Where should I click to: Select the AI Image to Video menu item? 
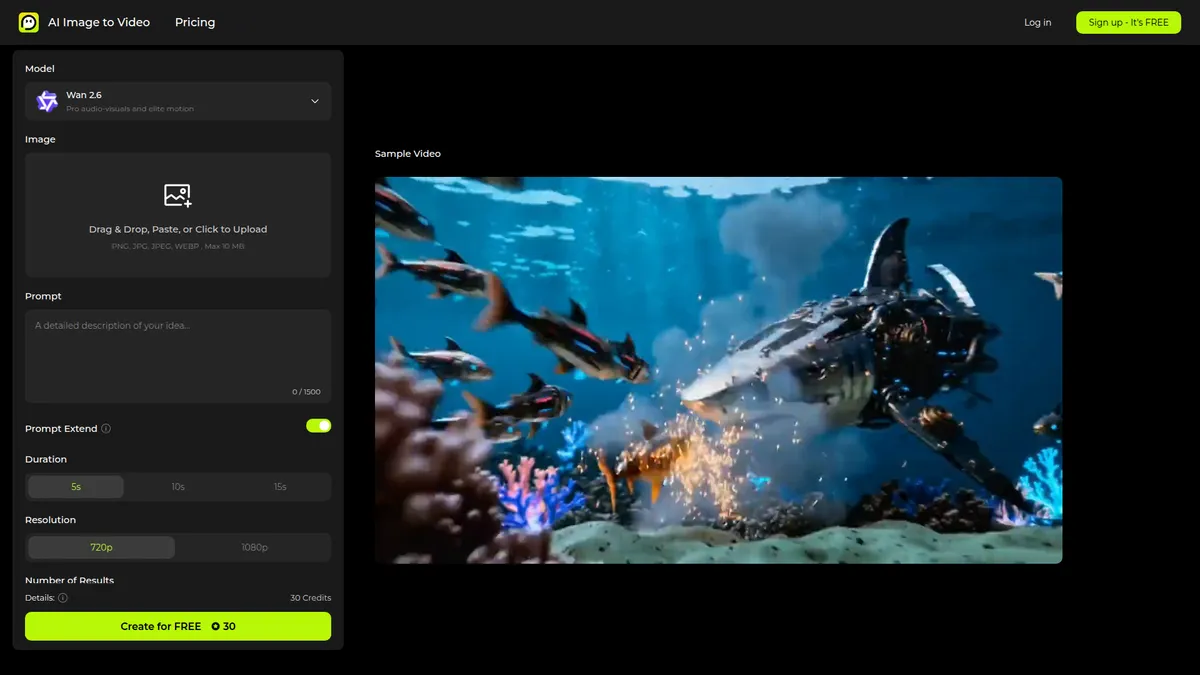pos(99,21)
